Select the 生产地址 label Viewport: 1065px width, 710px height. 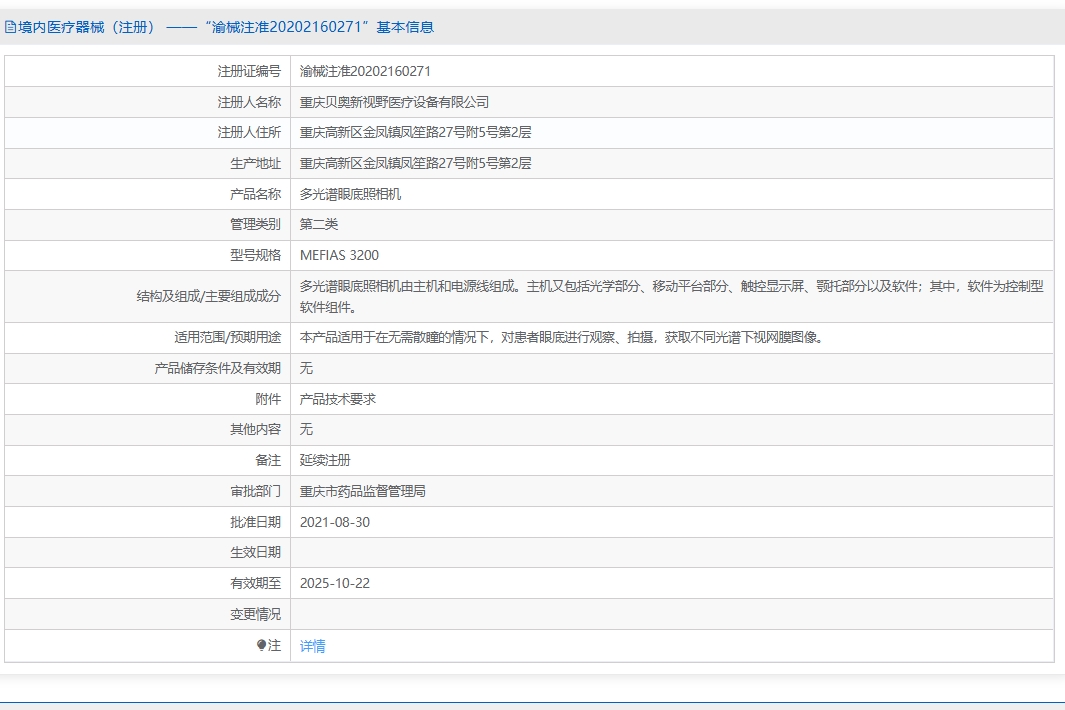tap(255, 163)
